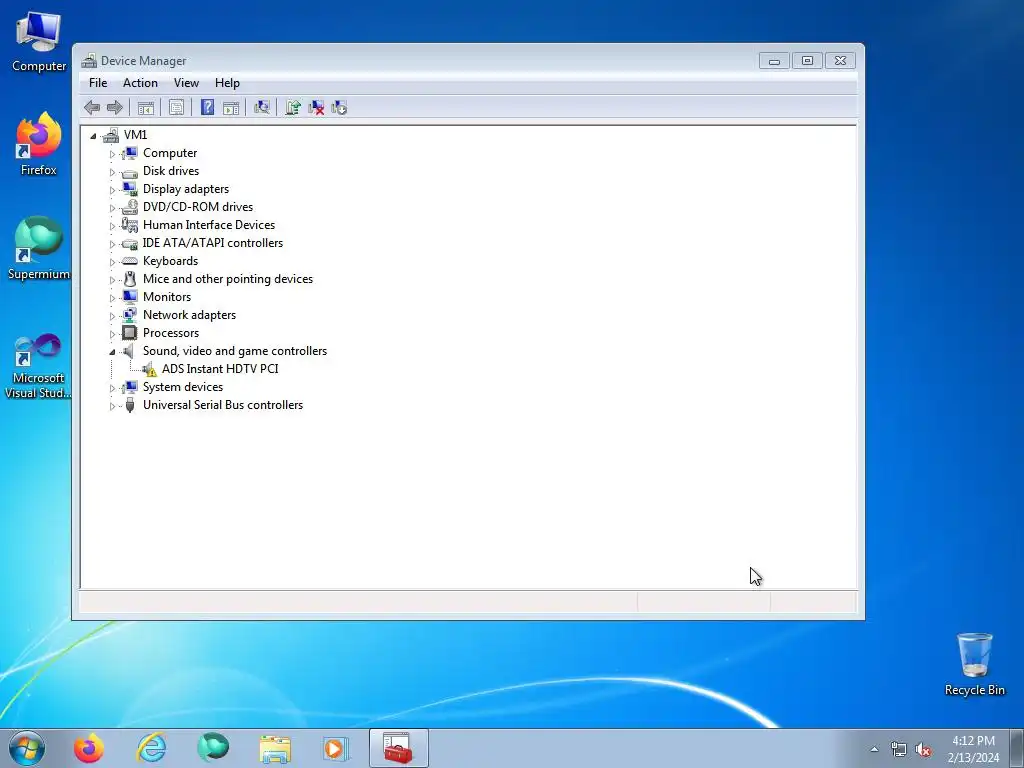1024x768 pixels.
Task: Click the Update Driver Software toolbar icon
Action: [x=293, y=108]
